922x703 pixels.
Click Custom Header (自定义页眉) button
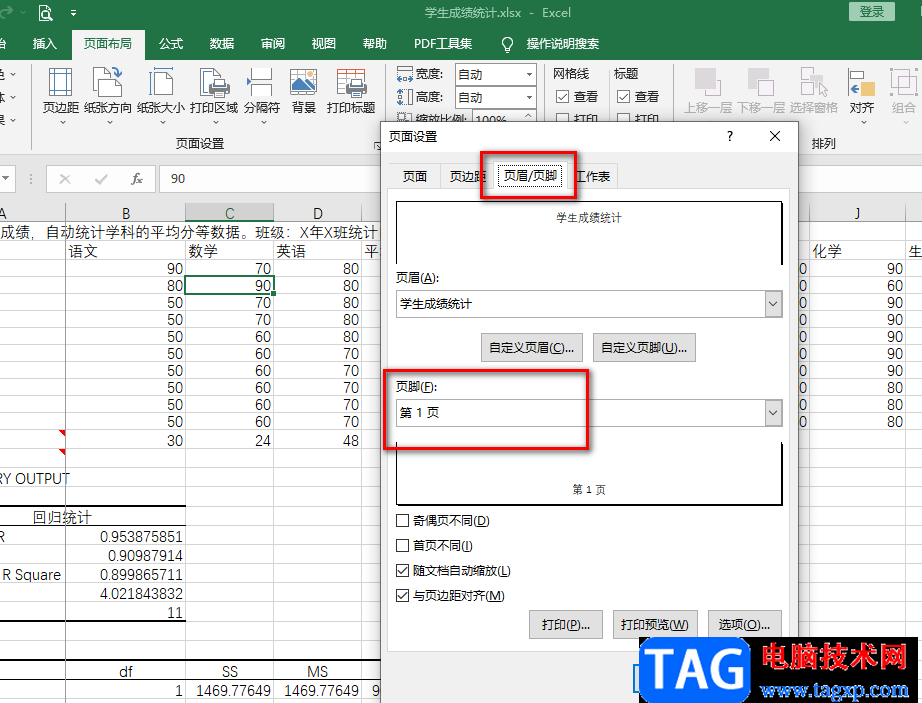point(532,347)
